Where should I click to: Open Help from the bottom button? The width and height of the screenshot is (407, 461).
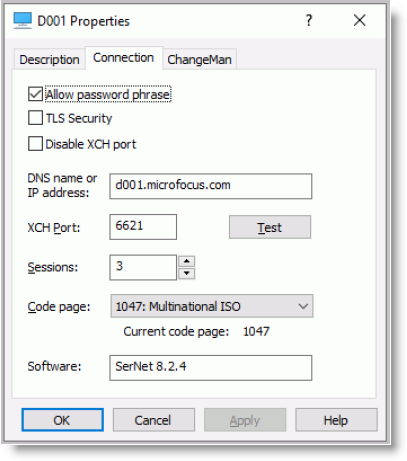336,420
